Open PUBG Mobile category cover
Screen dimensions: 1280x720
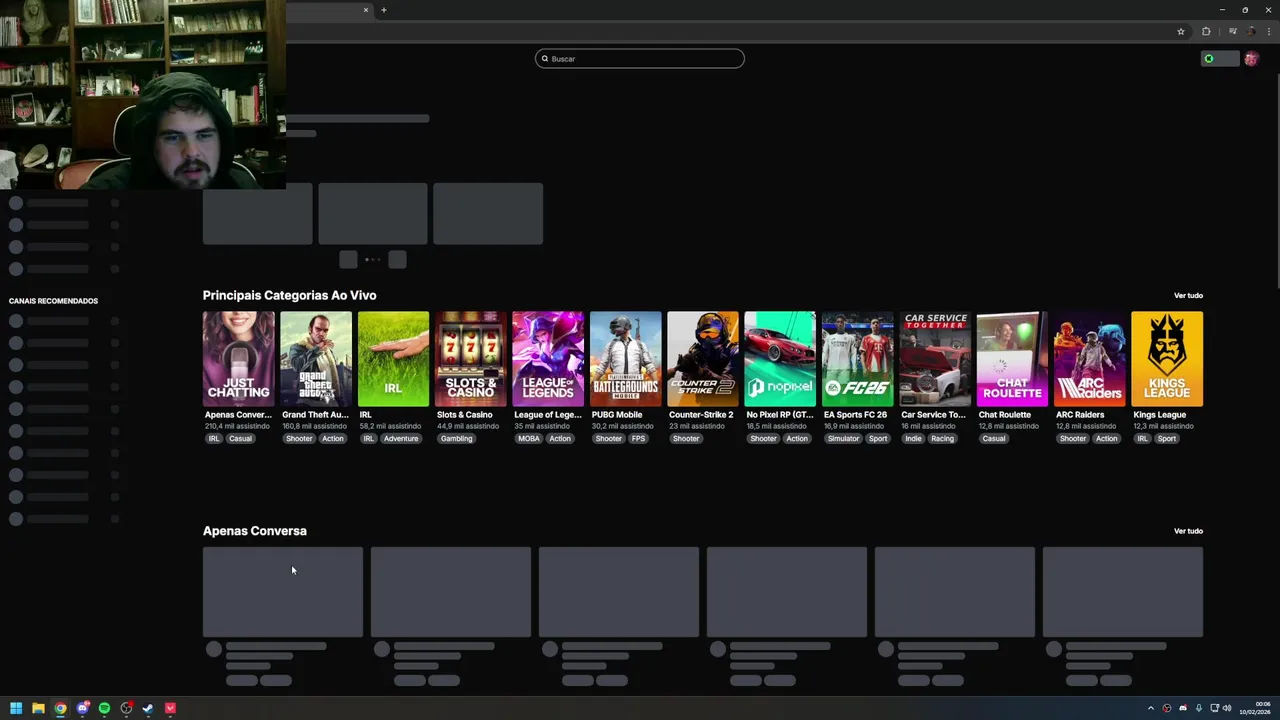[x=625, y=359]
